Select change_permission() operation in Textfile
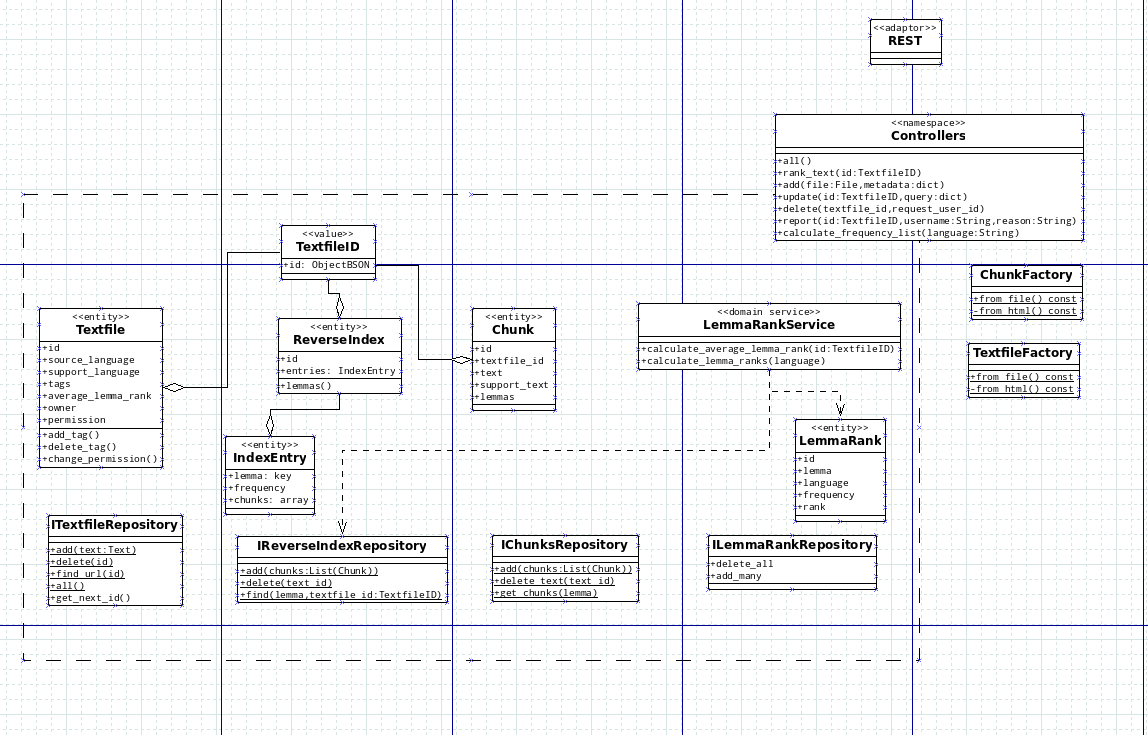The height and width of the screenshot is (735, 1148). tap(100, 459)
